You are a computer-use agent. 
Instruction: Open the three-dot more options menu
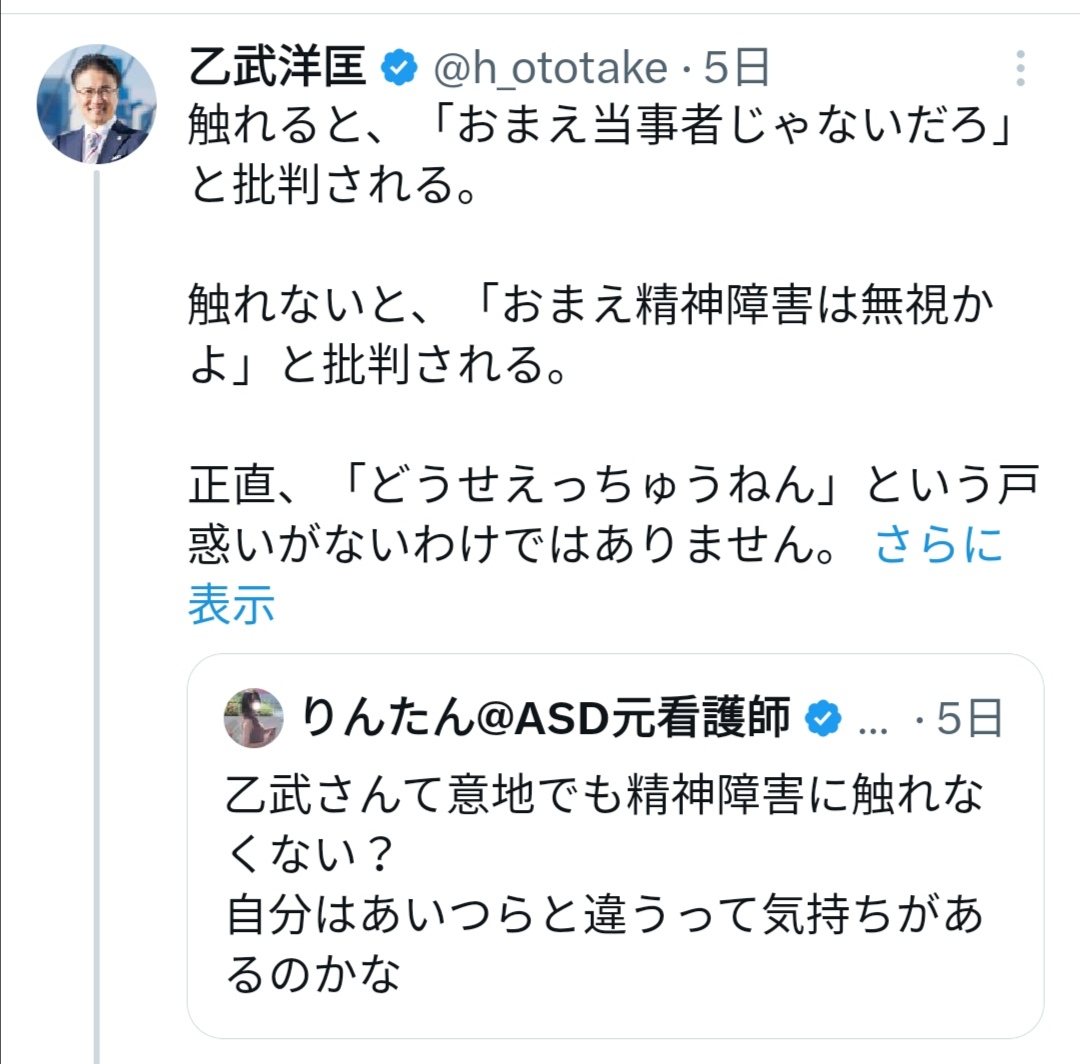click(1019, 68)
